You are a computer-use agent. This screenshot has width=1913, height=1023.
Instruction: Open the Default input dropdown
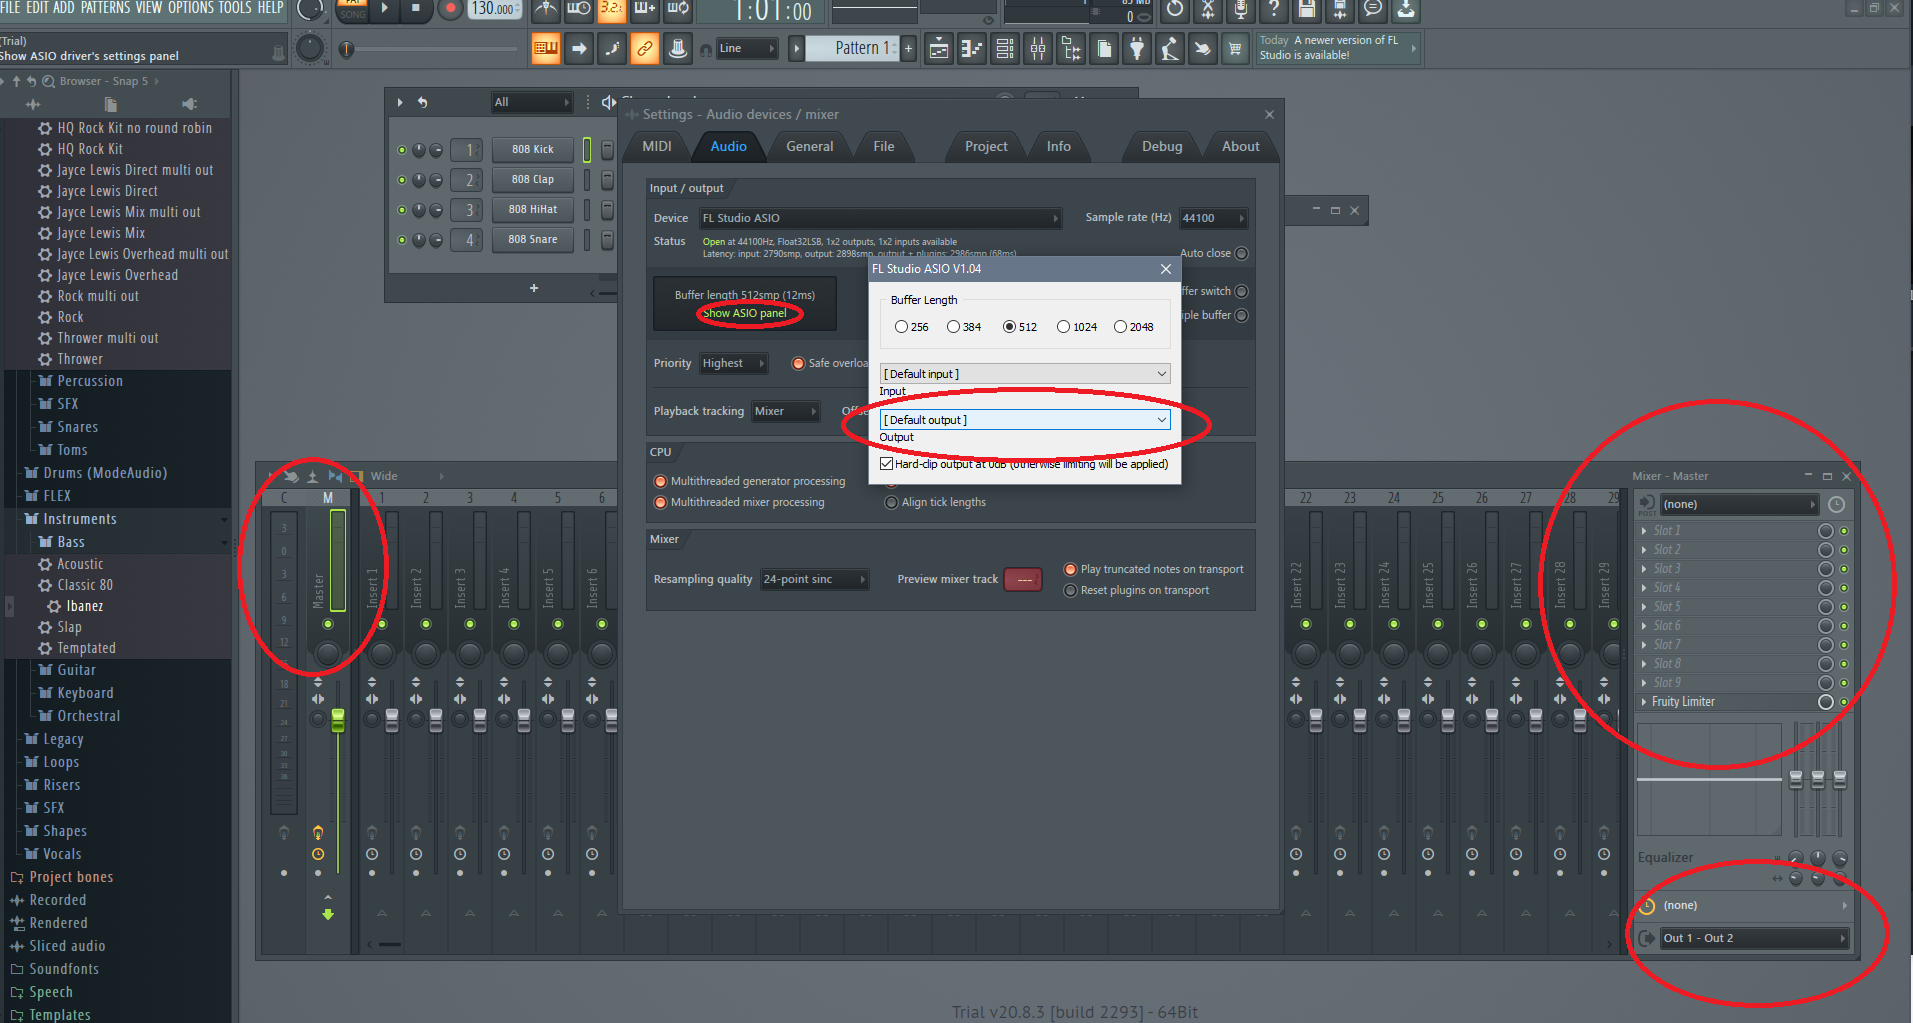(x=1025, y=374)
